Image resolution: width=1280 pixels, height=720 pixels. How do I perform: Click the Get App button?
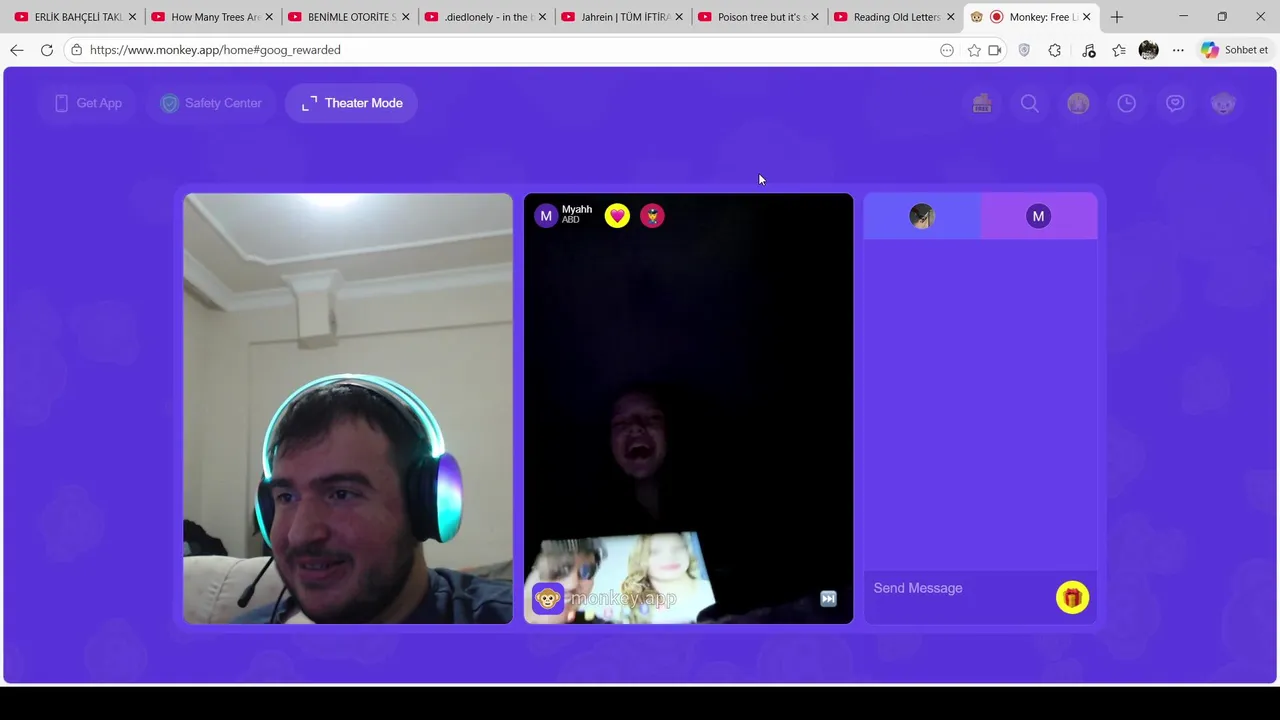[x=88, y=103]
